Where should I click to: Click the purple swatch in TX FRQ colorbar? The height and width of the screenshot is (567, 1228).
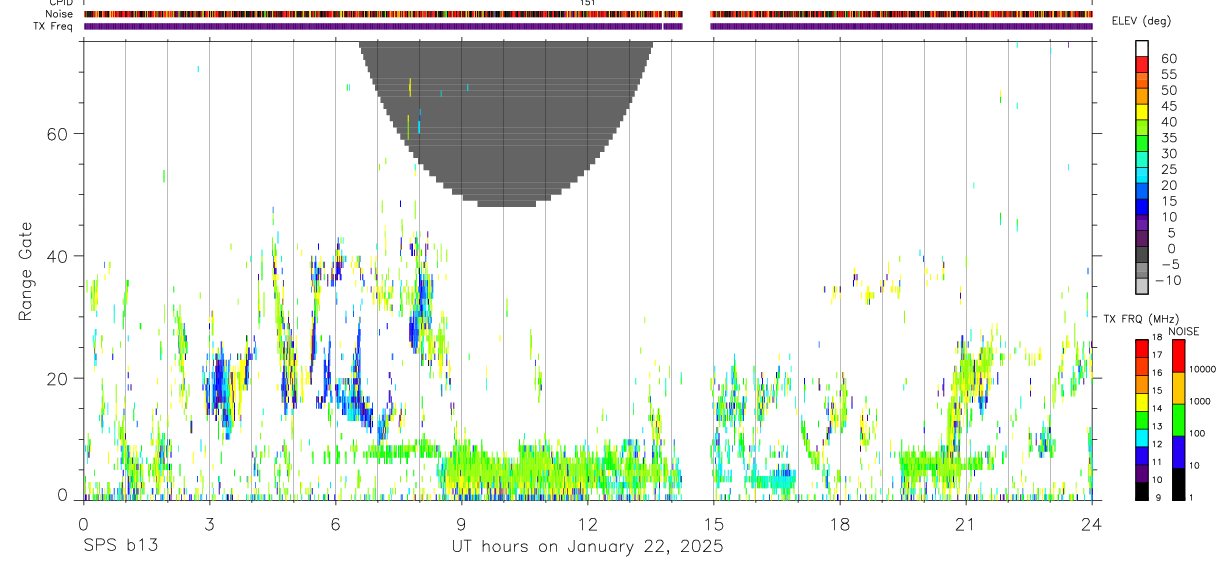click(x=1142, y=475)
